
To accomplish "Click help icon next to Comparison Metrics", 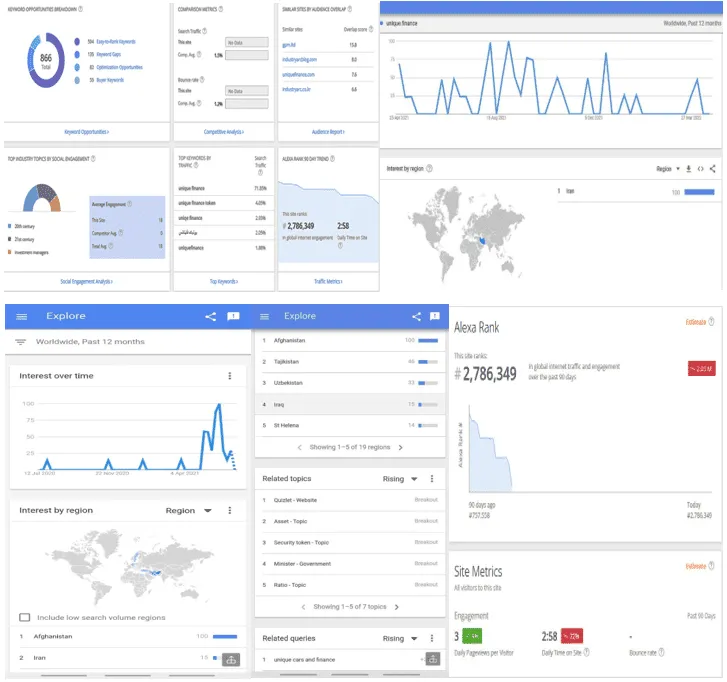I will click(221, 9).
